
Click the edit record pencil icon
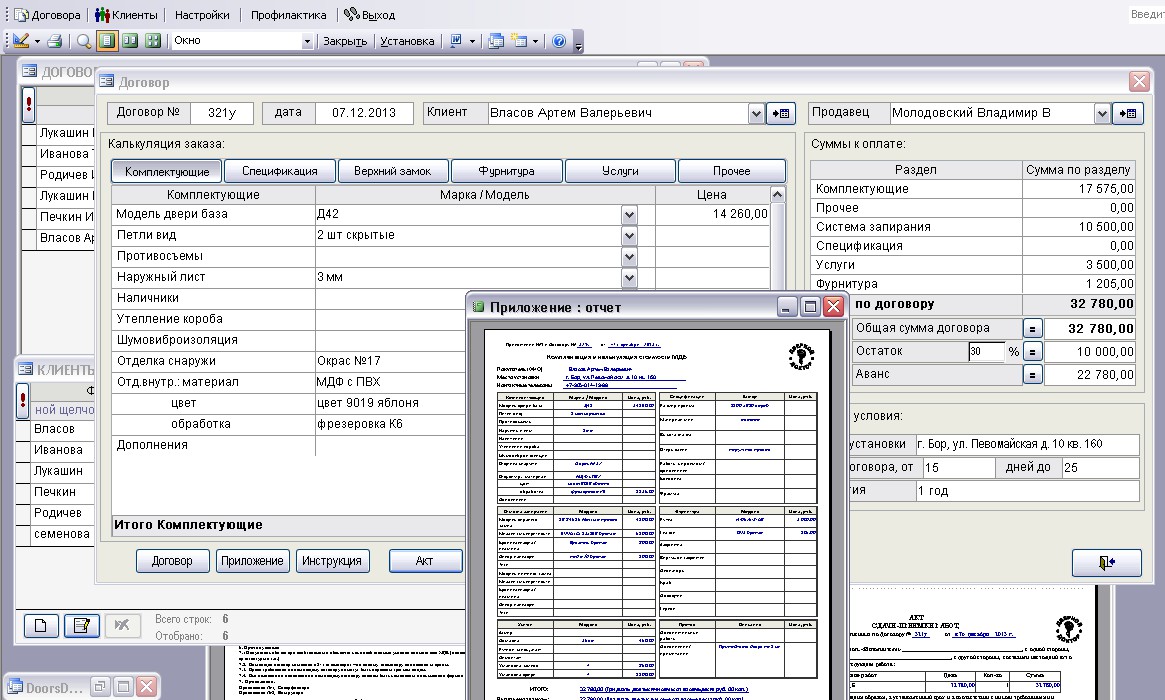(81, 626)
